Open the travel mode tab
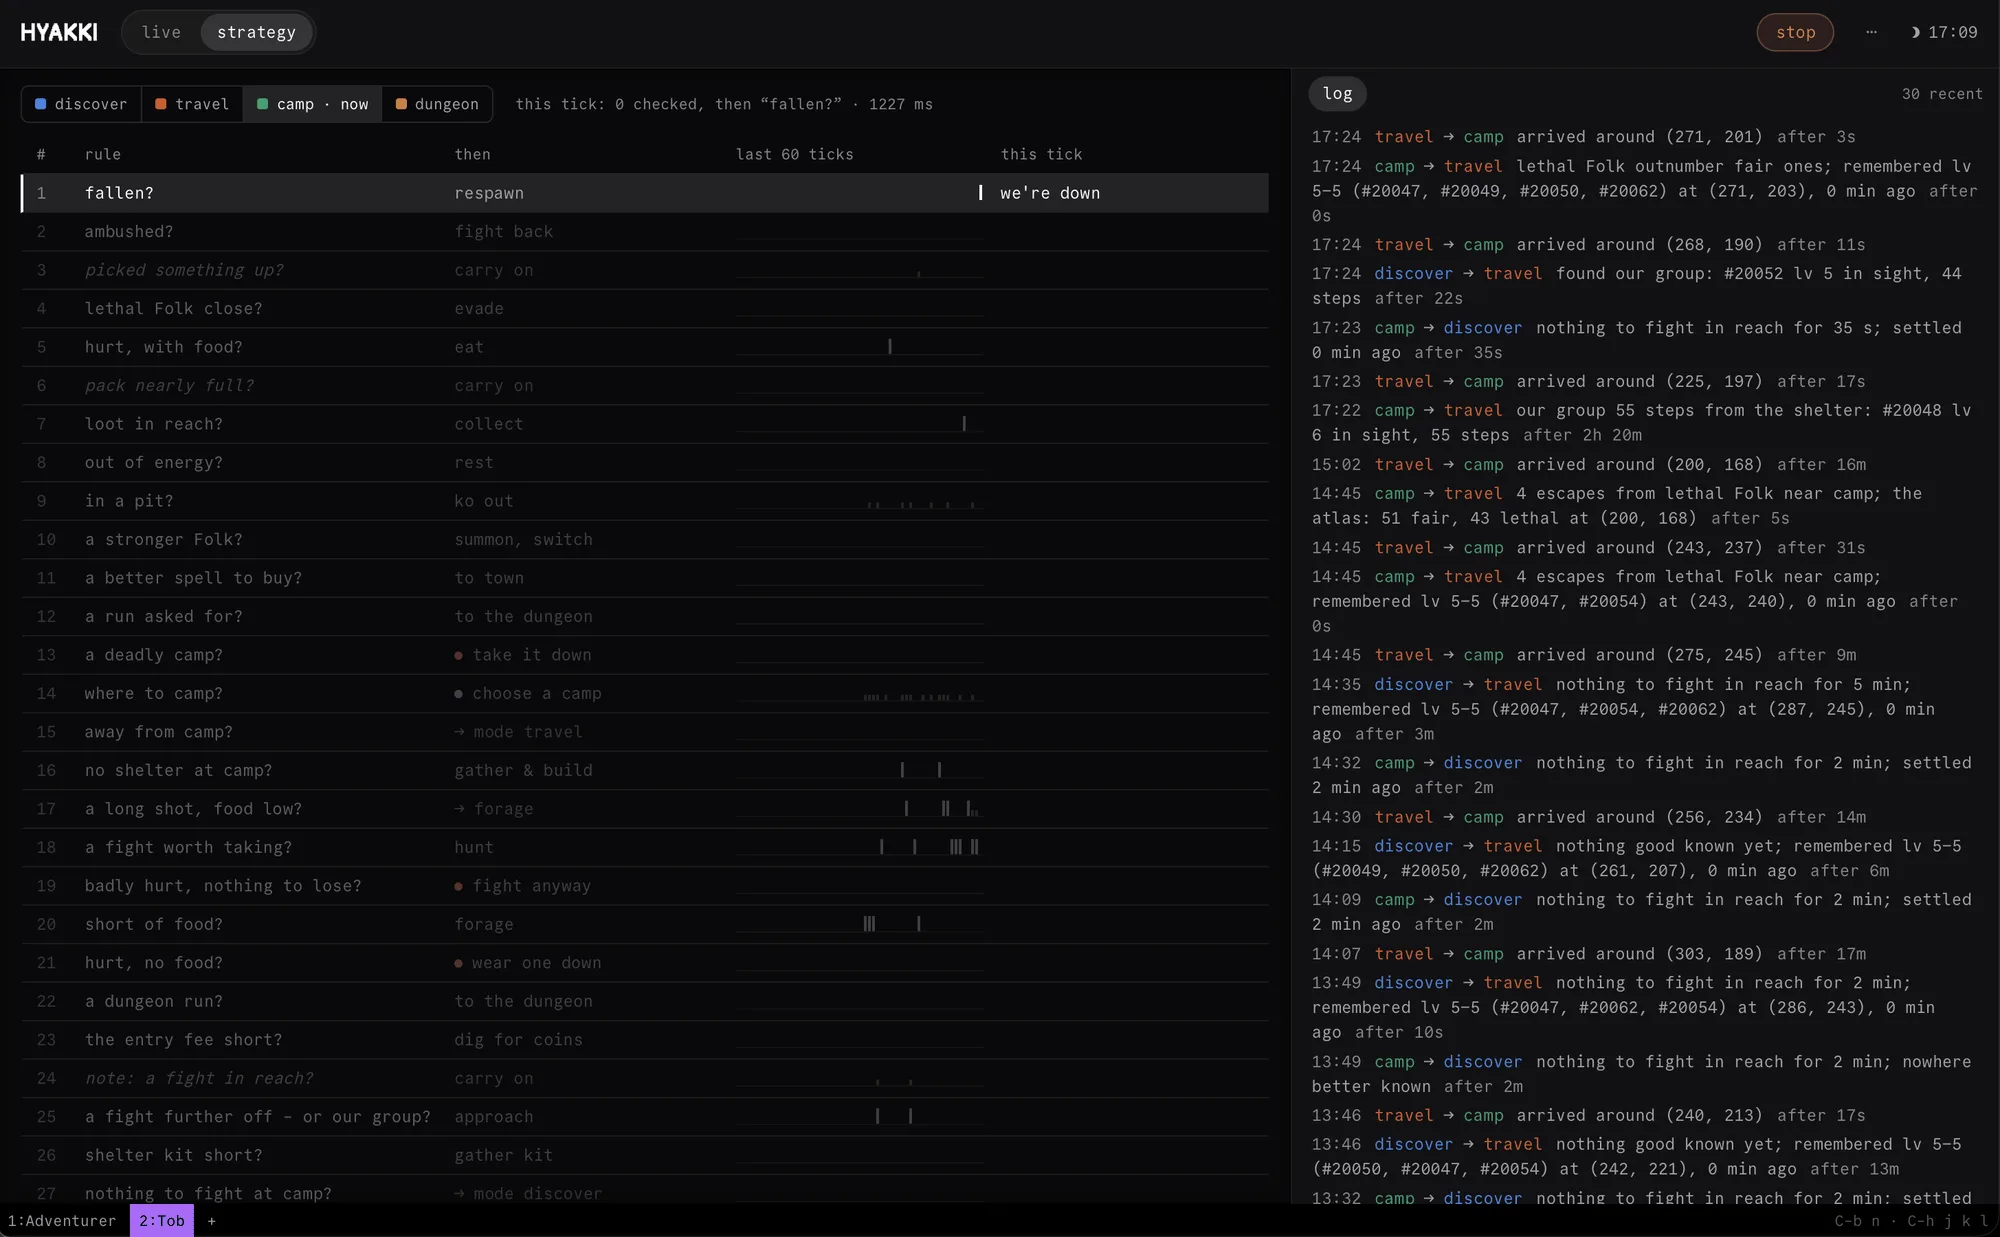The image size is (2000, 1237). (192, 104)
